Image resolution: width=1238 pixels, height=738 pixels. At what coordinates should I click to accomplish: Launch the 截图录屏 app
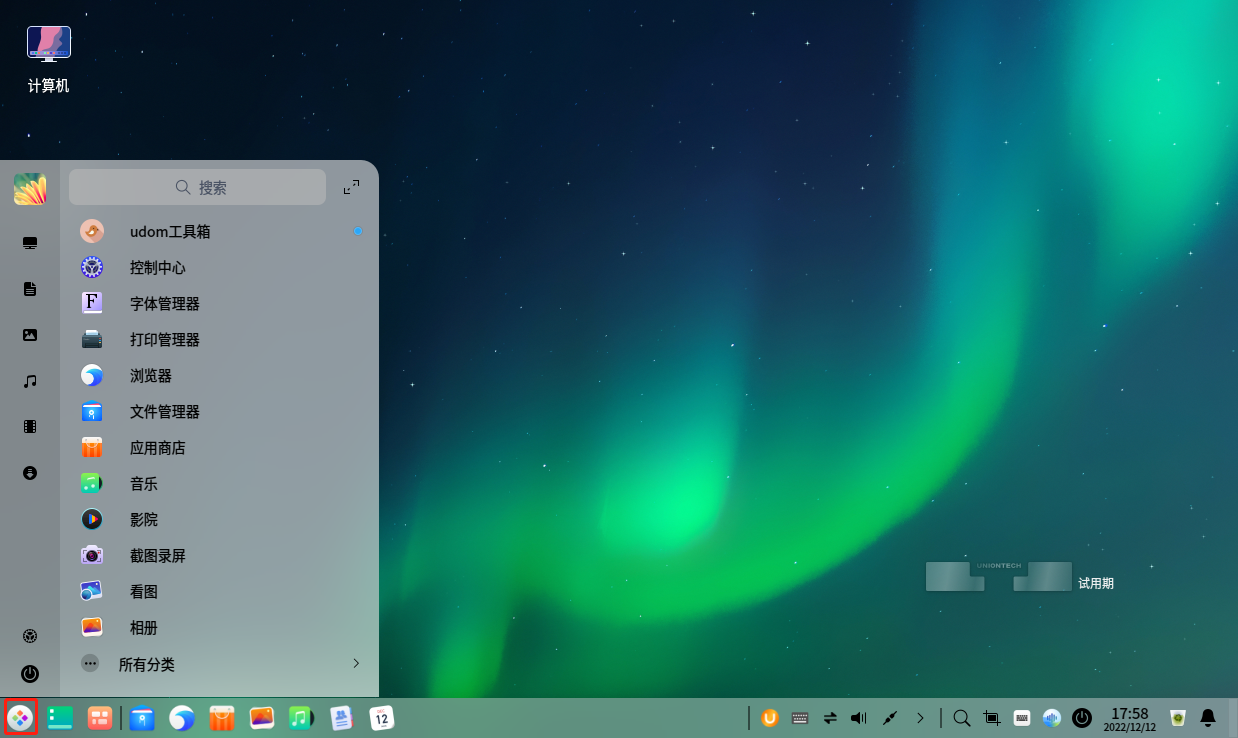158,556
